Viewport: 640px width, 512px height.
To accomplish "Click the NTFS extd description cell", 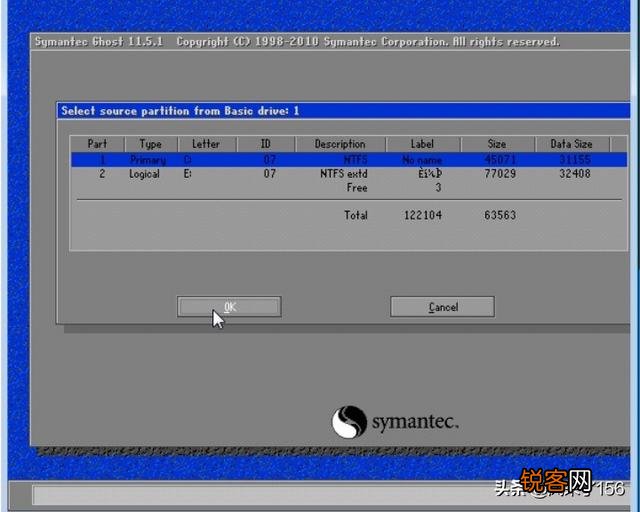I will (344, 174).
